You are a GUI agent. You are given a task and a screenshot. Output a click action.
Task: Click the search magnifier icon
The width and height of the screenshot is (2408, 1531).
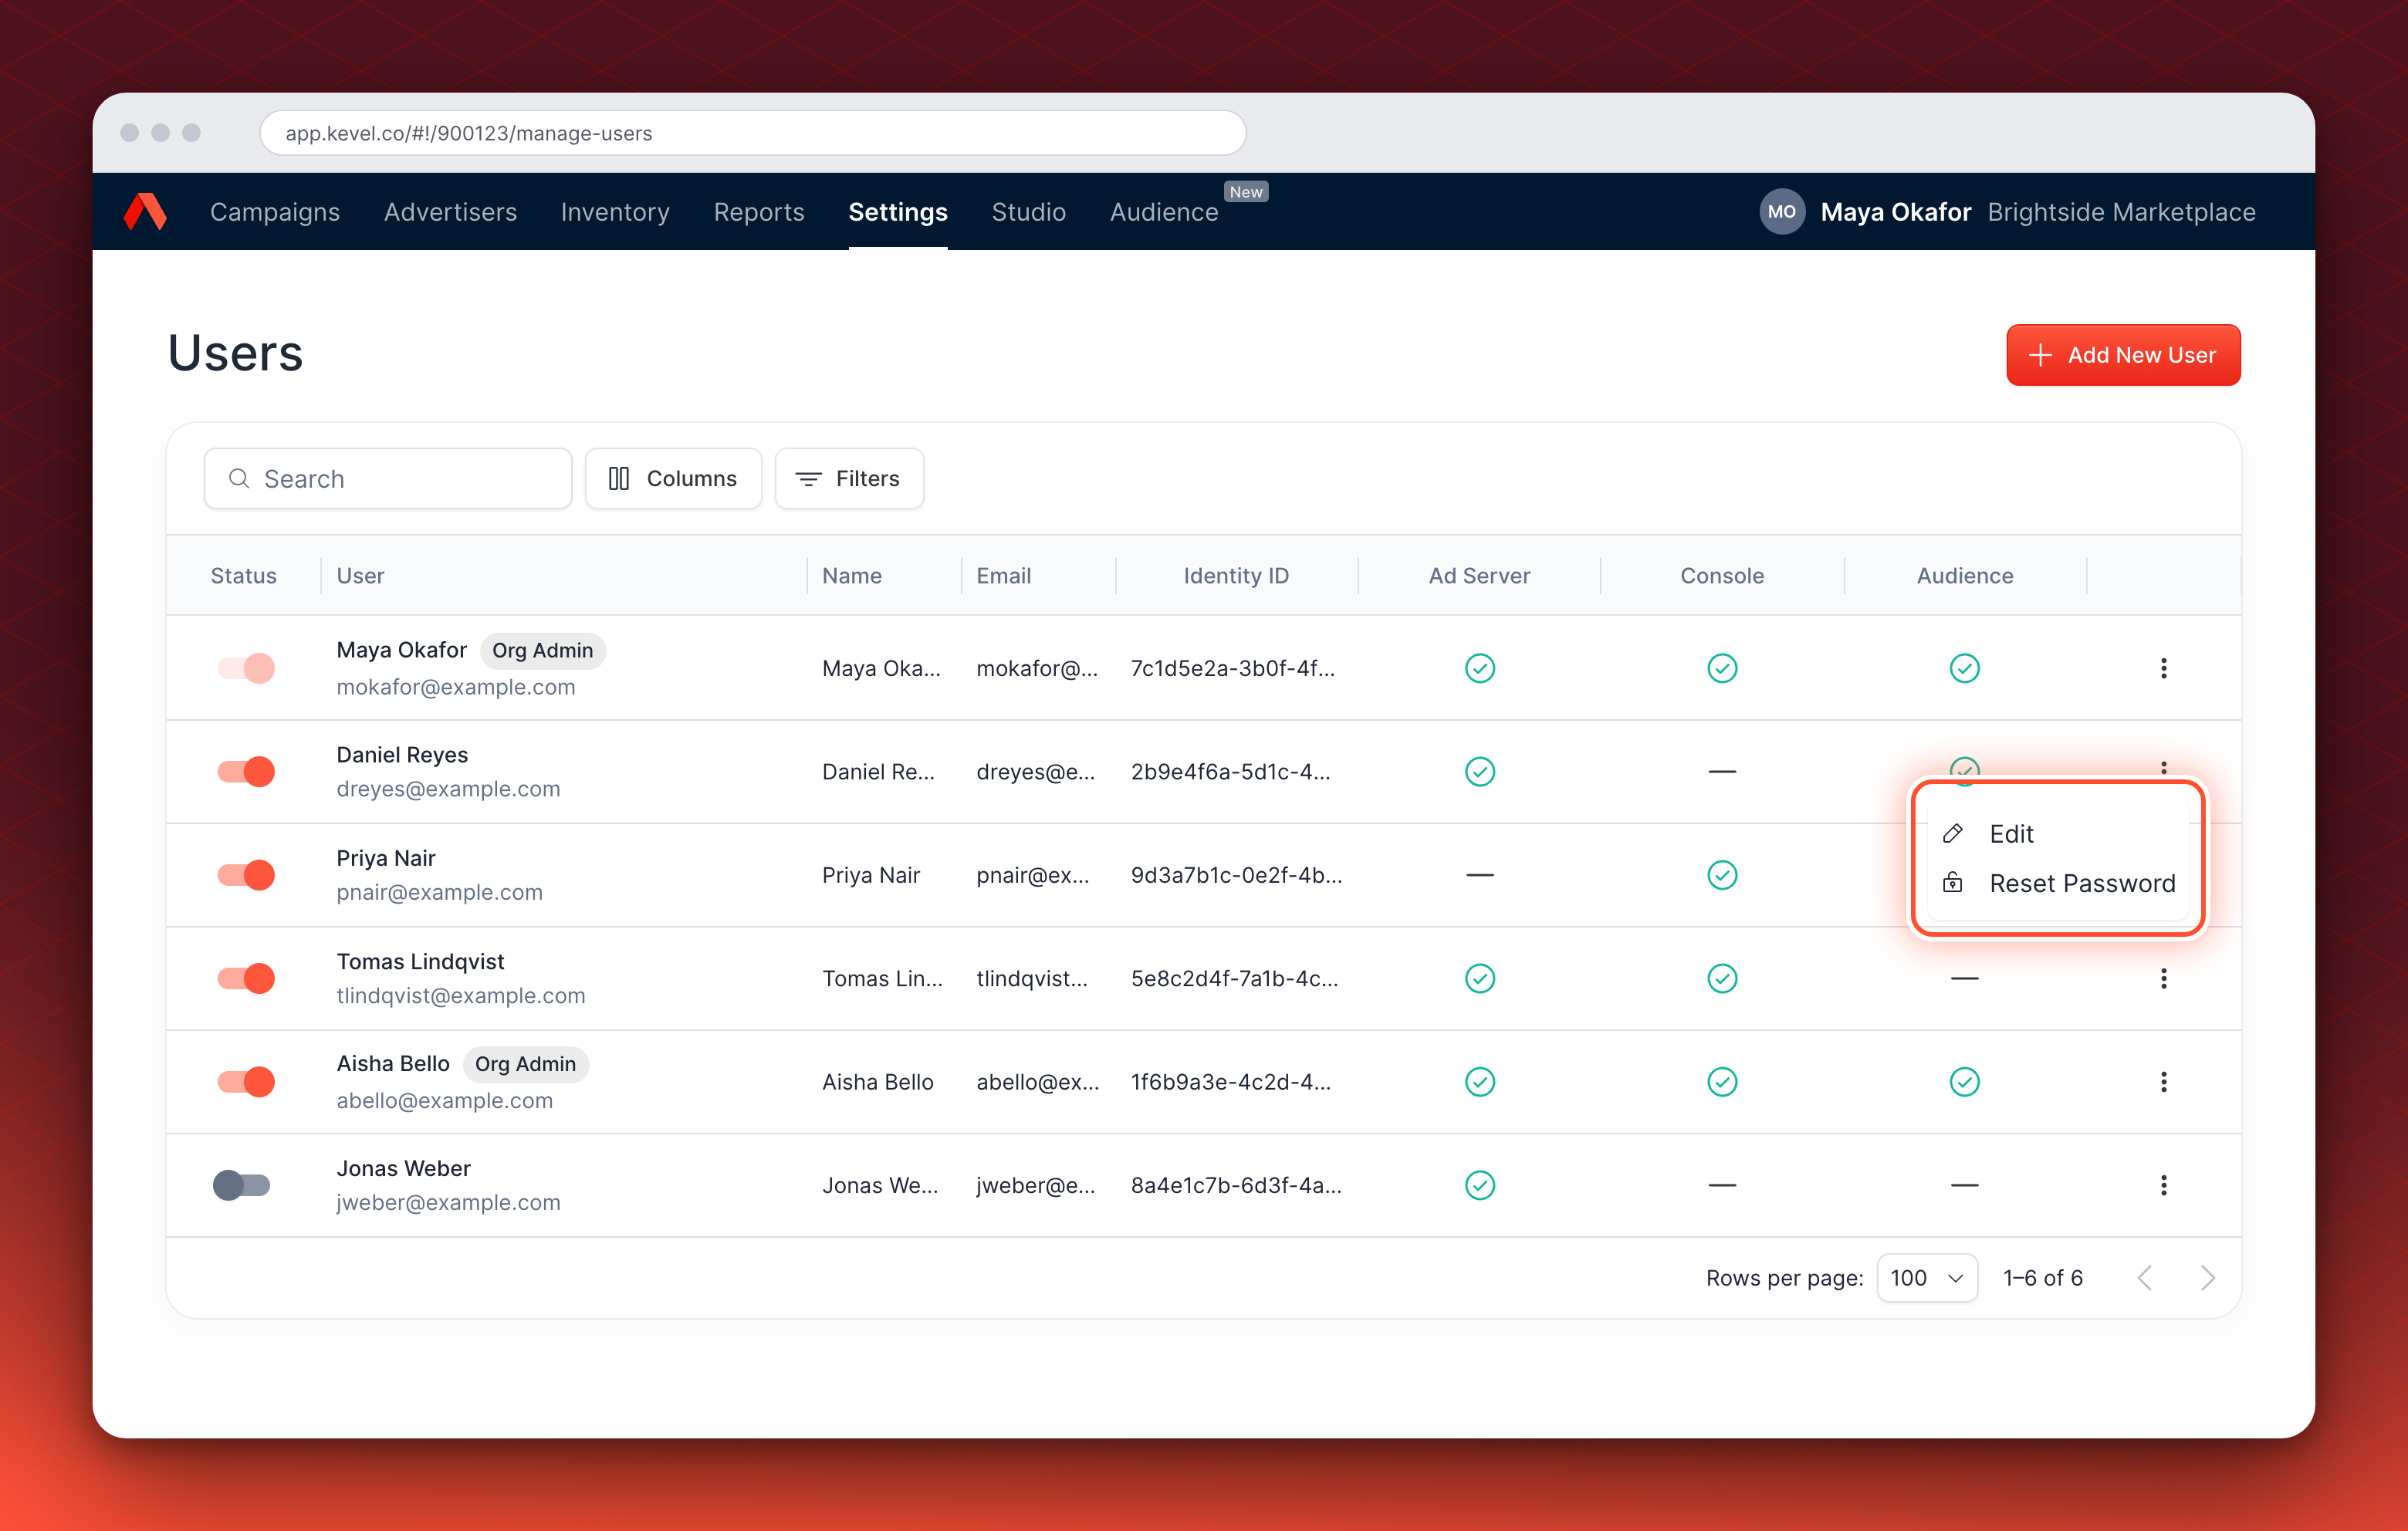(239, 479)
